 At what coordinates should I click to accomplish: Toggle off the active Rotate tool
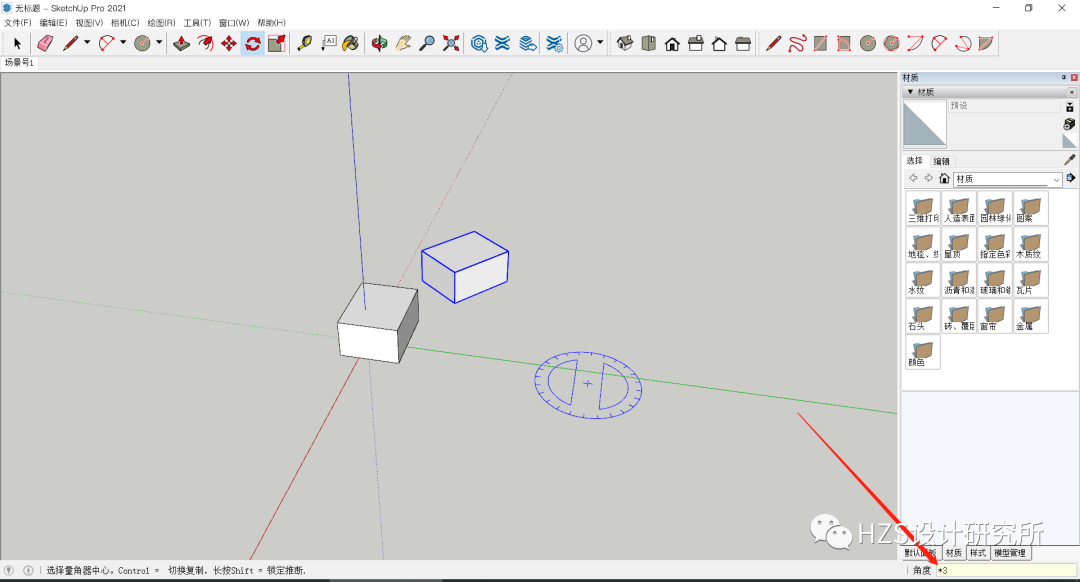point(252,43)
